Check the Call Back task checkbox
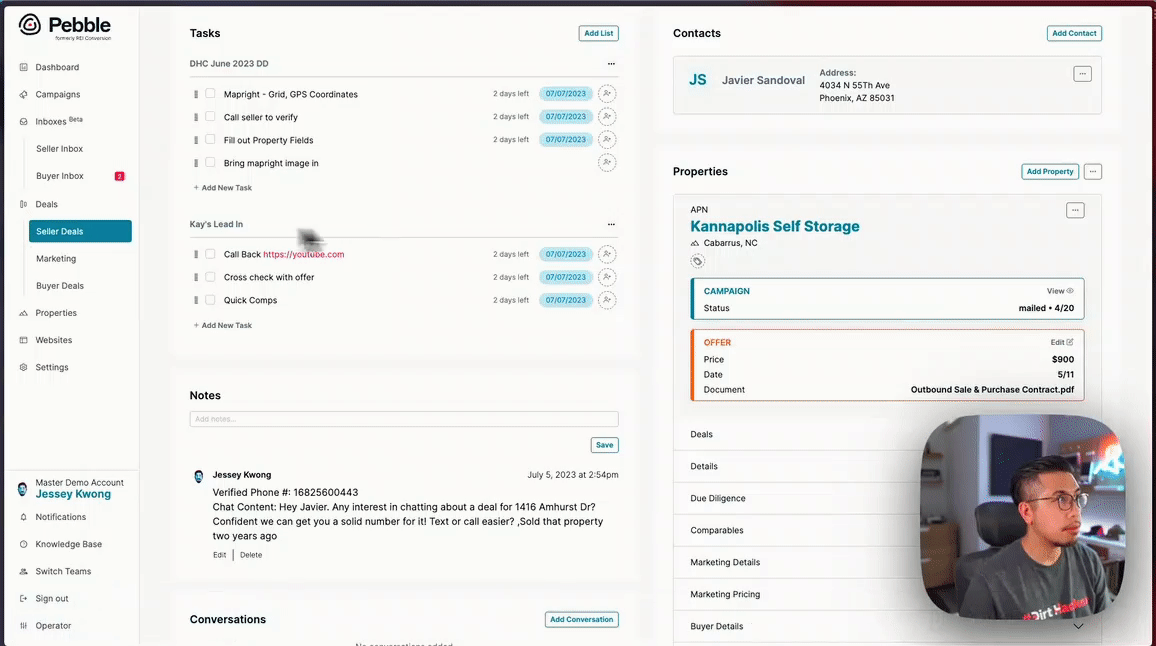This screenshot has width=1156, height=646. (x=210, y=254)
